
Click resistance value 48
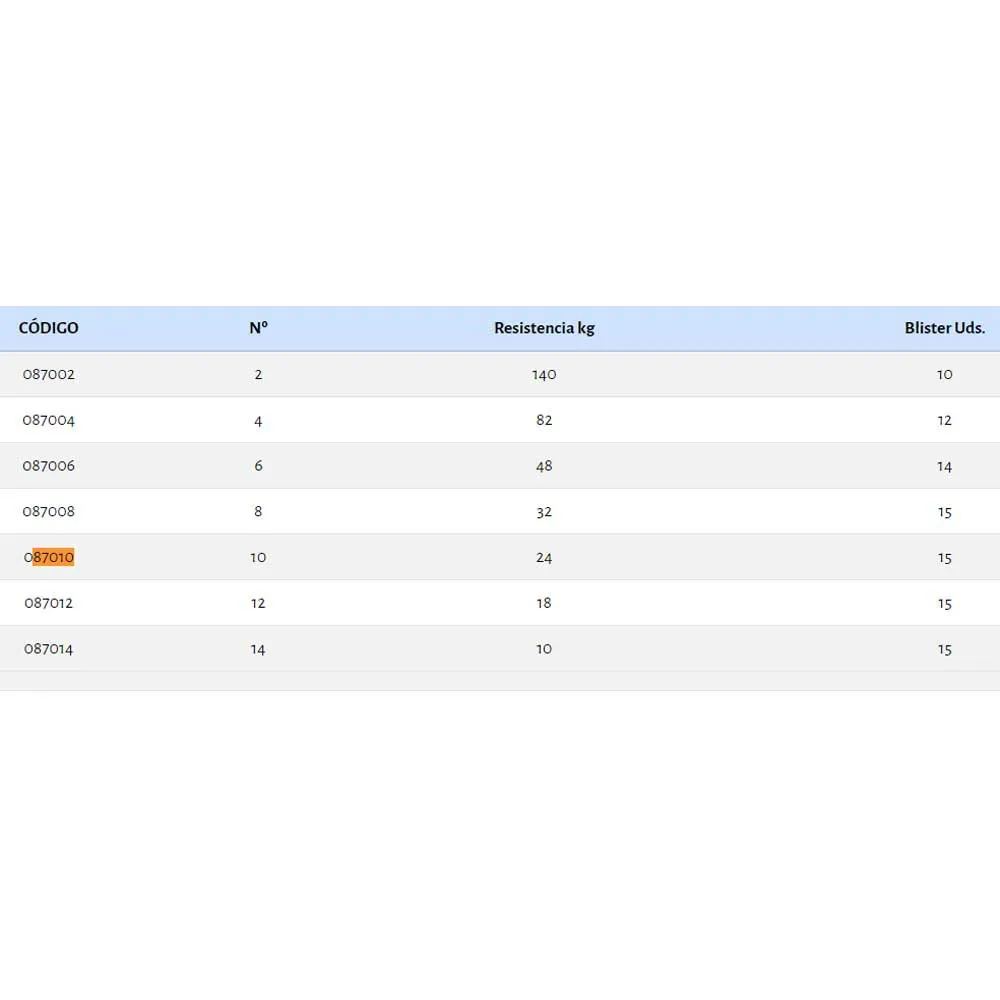[544, 466]
